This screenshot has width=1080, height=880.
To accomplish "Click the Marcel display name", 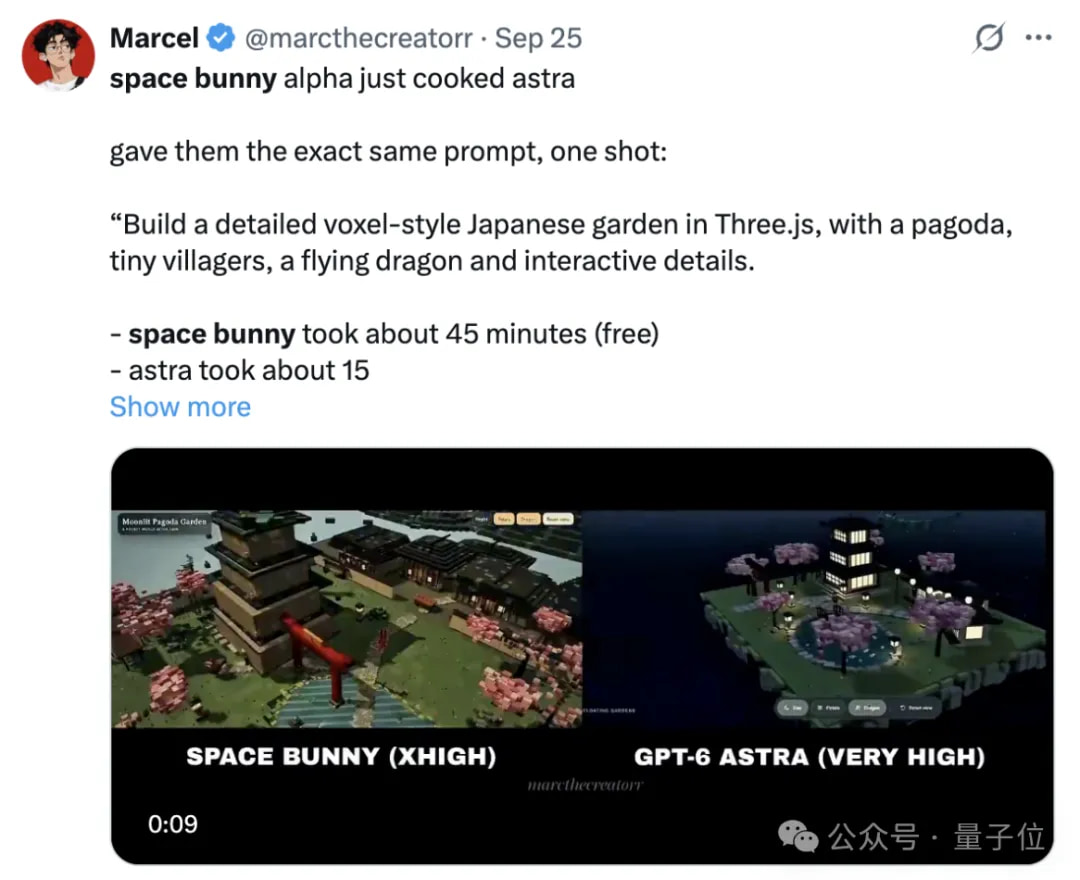I will click(154, 38).
